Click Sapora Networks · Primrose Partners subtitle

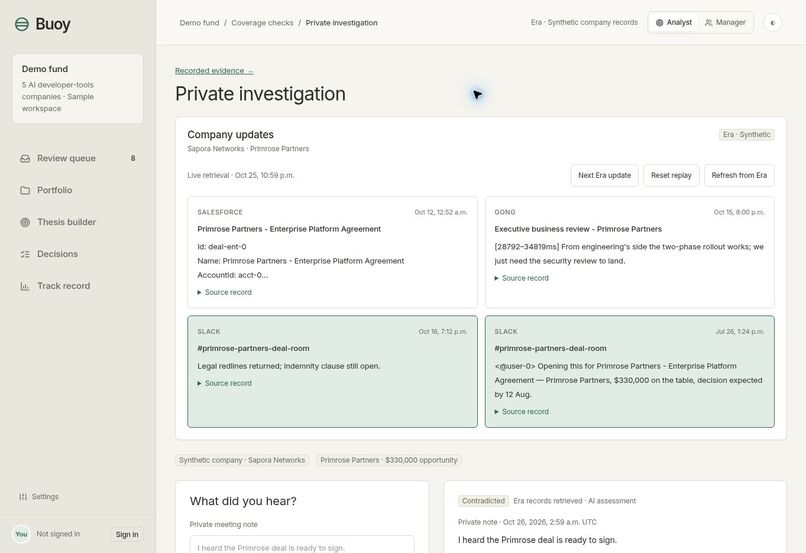pyautogui.click(x=248, y=149)
